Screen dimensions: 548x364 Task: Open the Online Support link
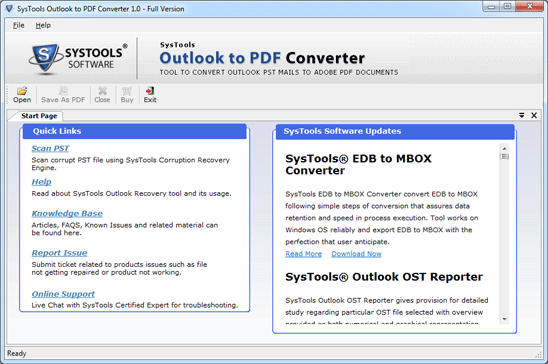63,294
